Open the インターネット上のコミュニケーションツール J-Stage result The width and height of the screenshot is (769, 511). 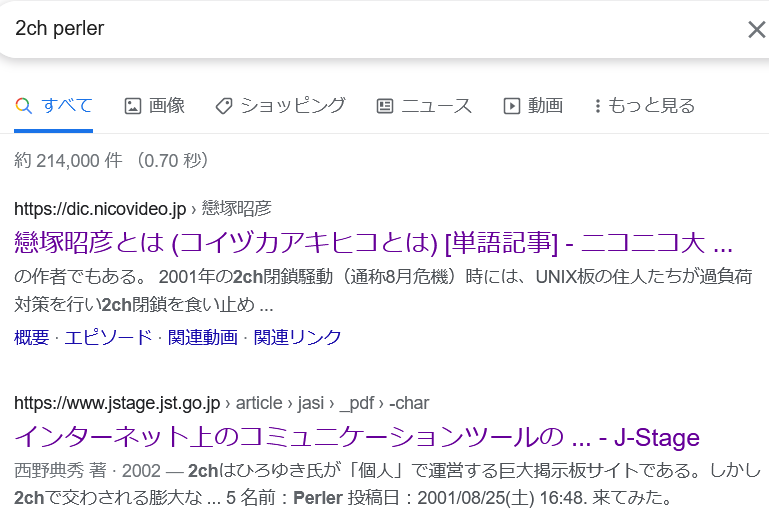(357, 436)
